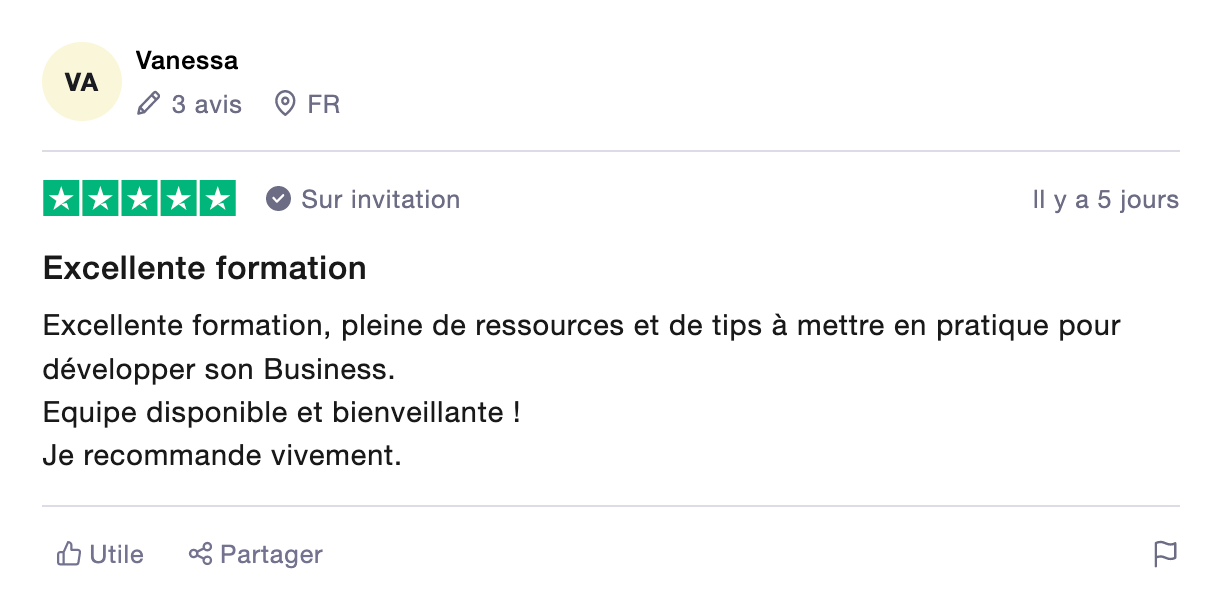Mark the review as Utile
The height and width of the screenshot is (614, 1222).
click(x=116, y=554)
